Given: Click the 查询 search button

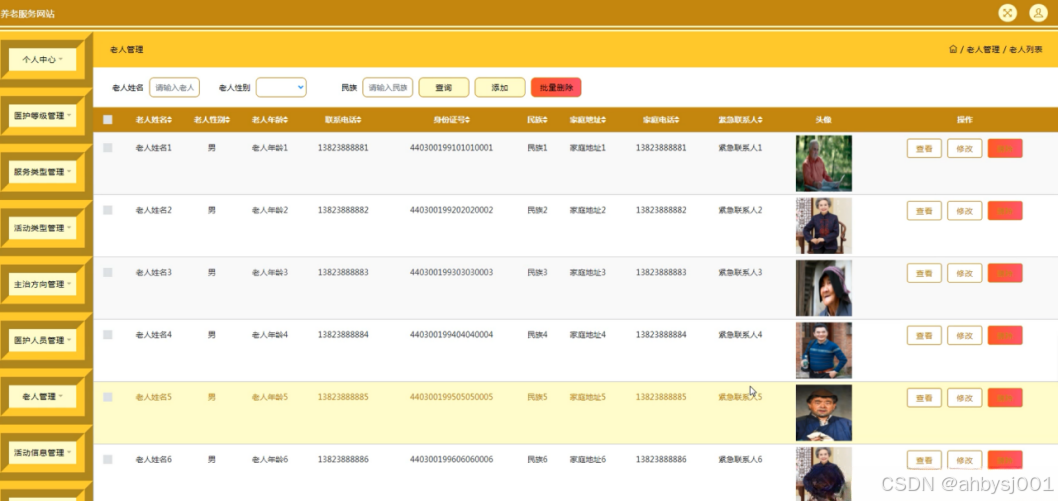Looking at the screenshot, I should pos(443,88).
